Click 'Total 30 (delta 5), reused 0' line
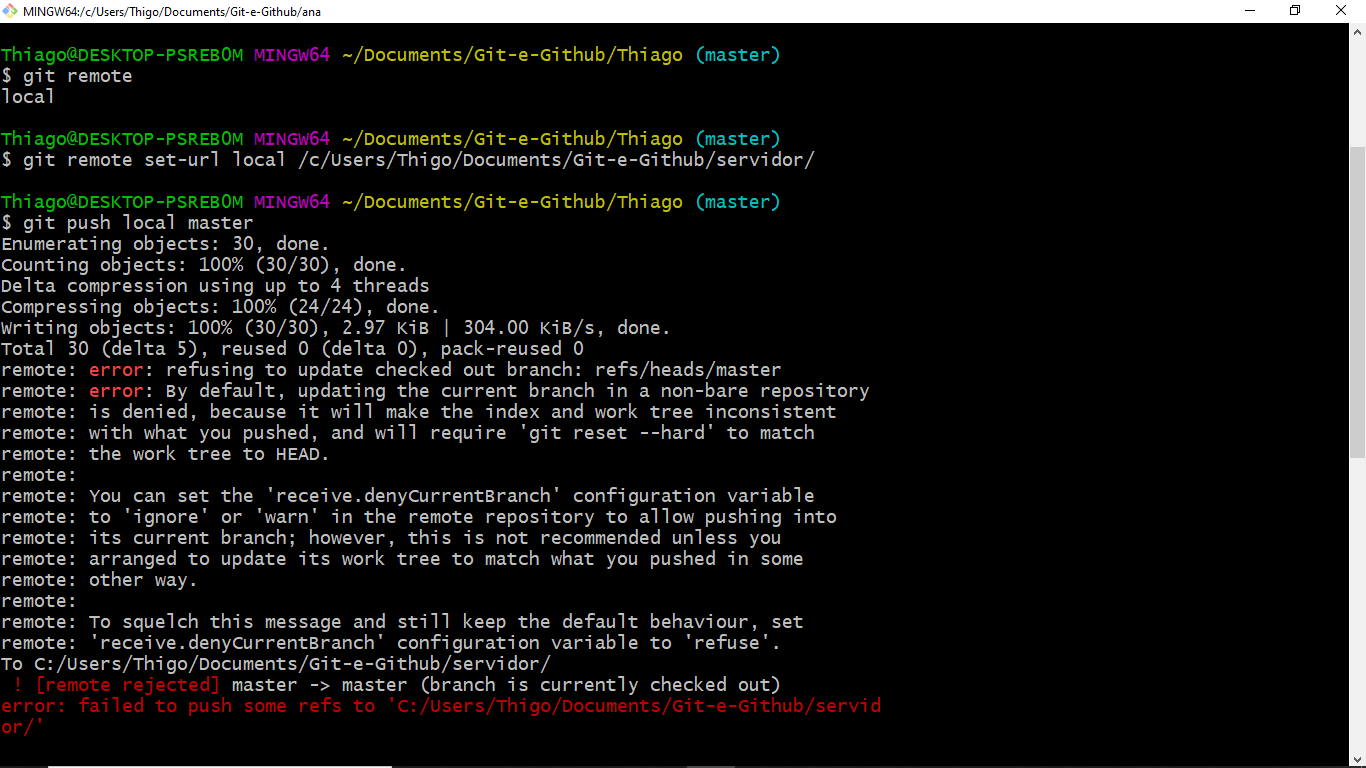1366x768 pixels. coord(292,349)
